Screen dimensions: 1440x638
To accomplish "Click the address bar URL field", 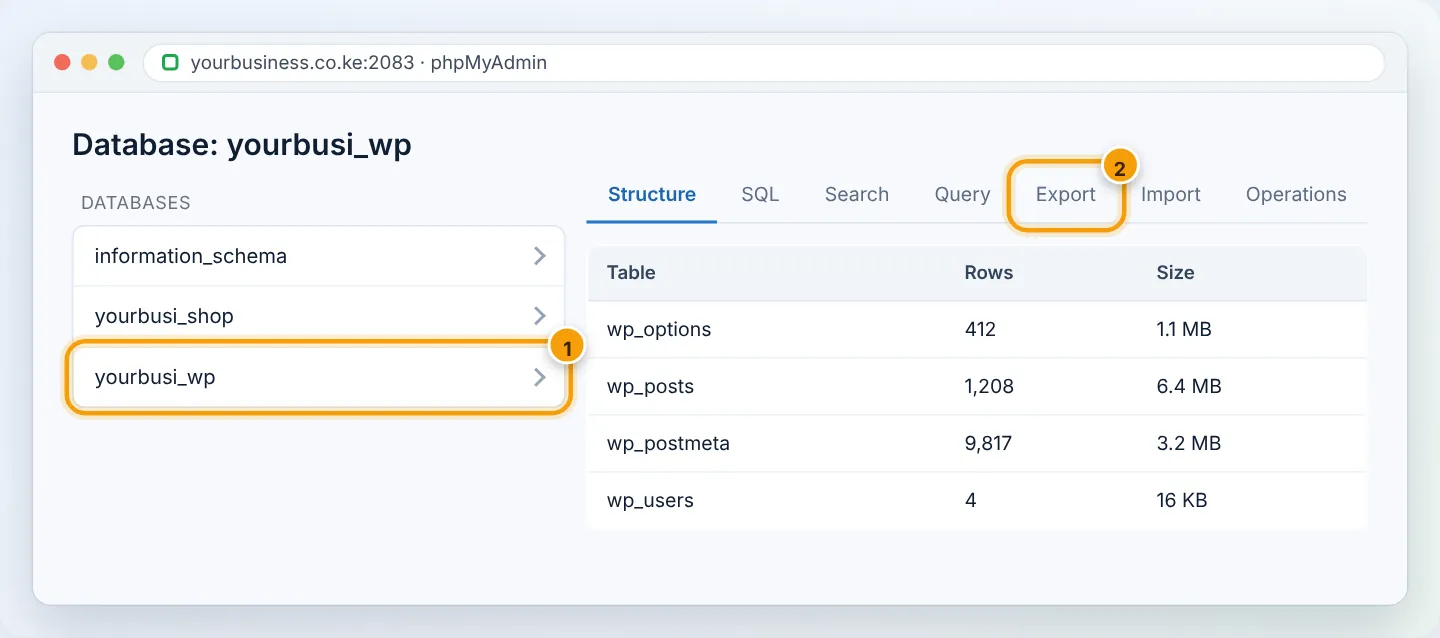I will coord(764,63).
